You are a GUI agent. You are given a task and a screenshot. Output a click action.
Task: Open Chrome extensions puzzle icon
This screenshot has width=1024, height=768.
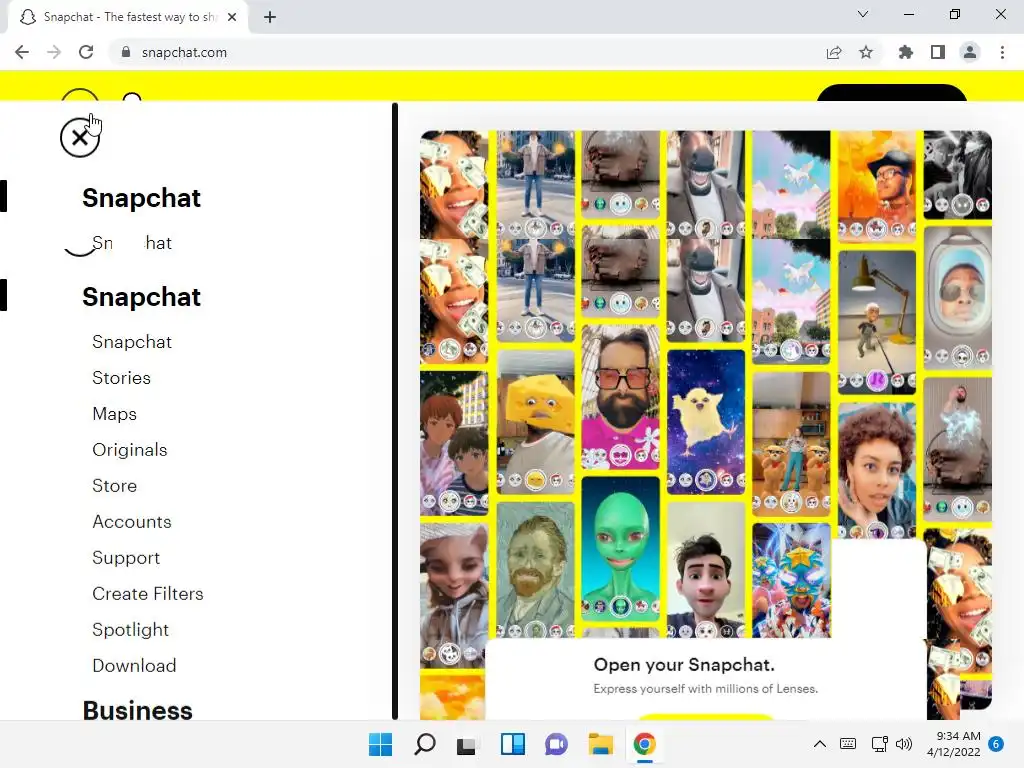(906, 52)
